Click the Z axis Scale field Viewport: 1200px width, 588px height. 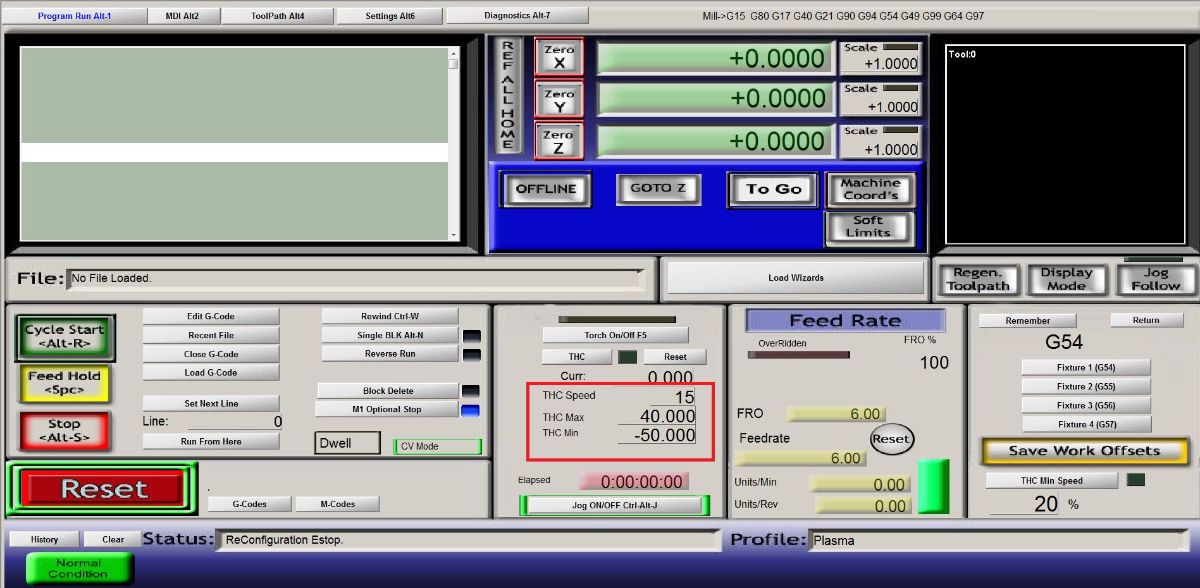point(879,149)
